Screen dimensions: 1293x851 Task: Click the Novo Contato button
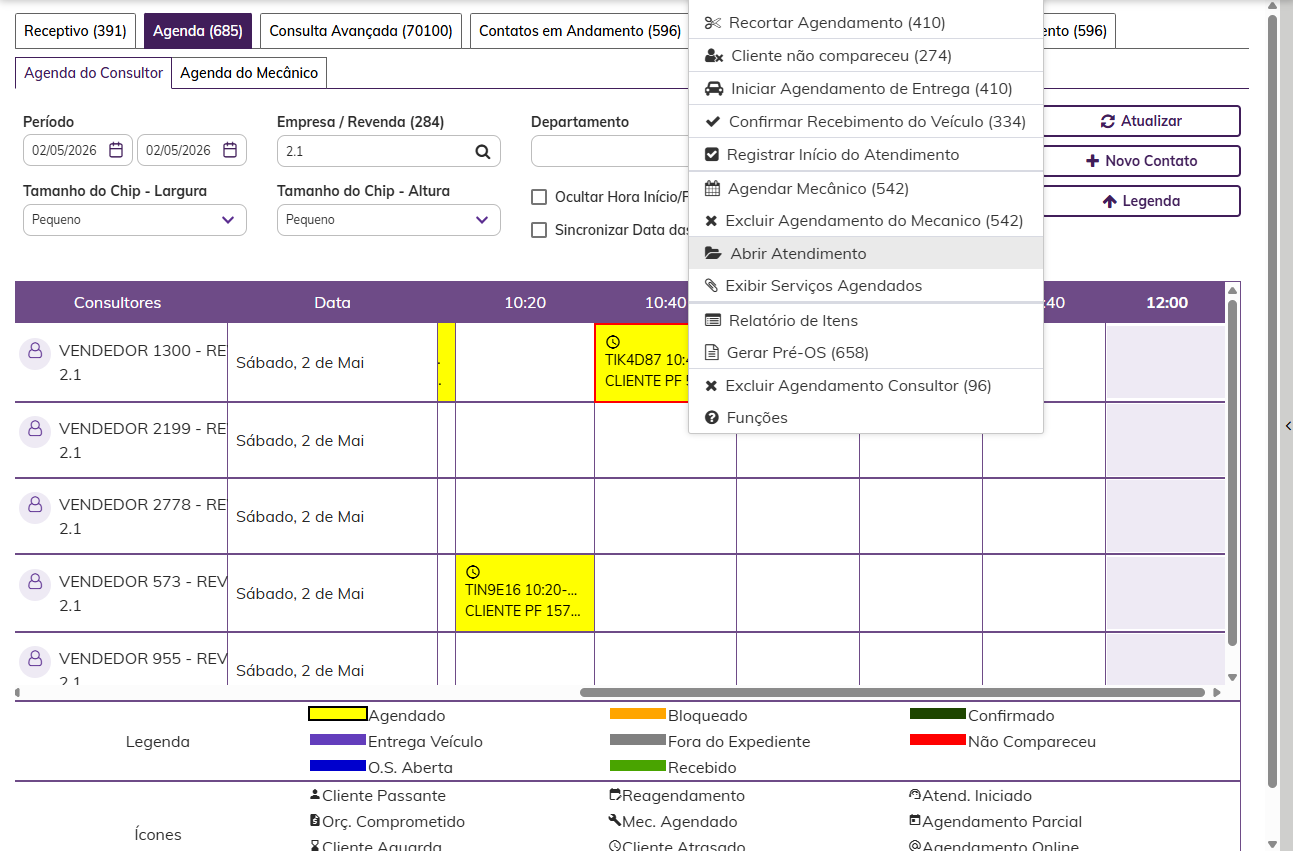[1141, 161]
